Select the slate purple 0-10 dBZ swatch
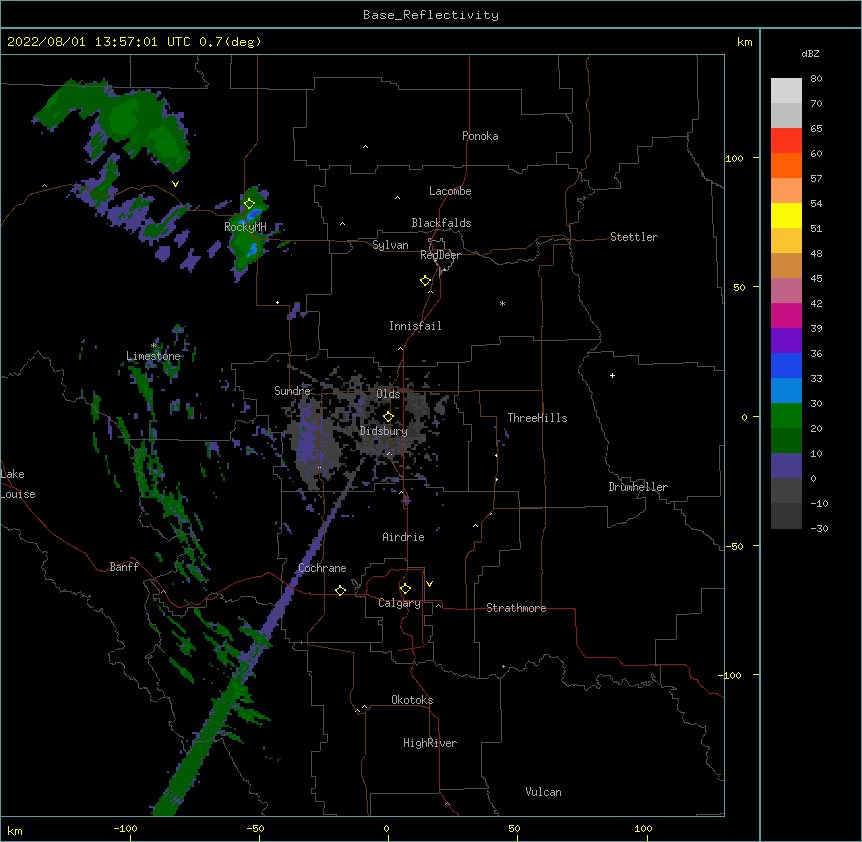 (x=786, y=466)
